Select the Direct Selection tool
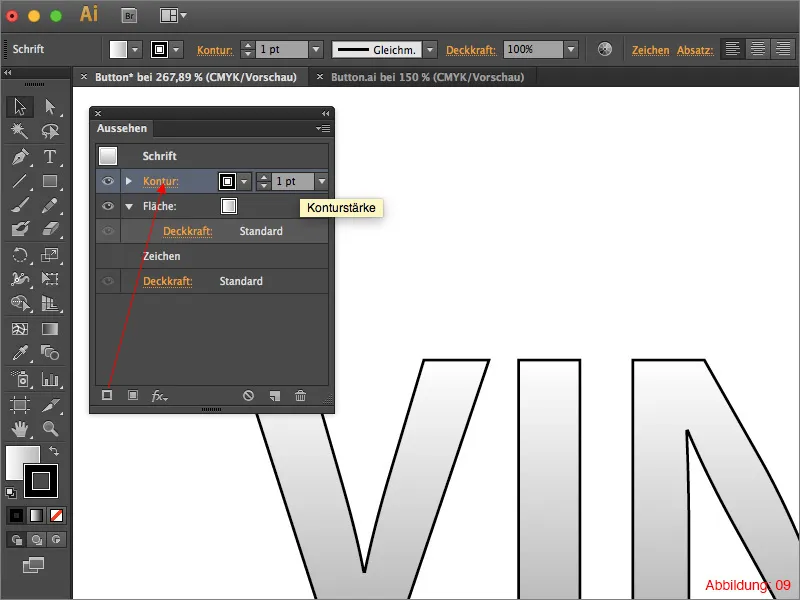The image size is (800, 600). coord(50,107)
